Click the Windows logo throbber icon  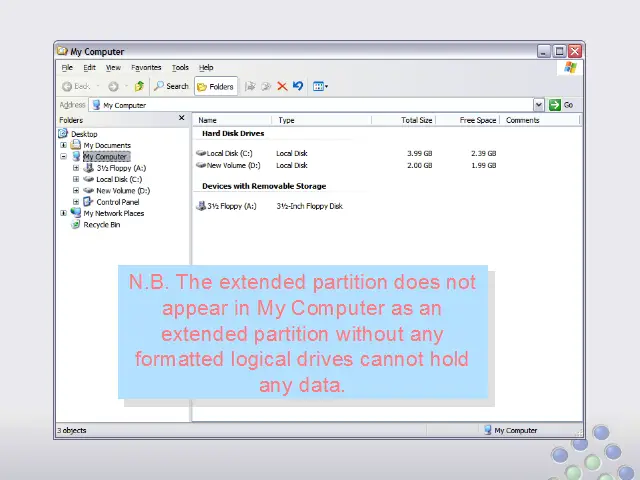570,67
